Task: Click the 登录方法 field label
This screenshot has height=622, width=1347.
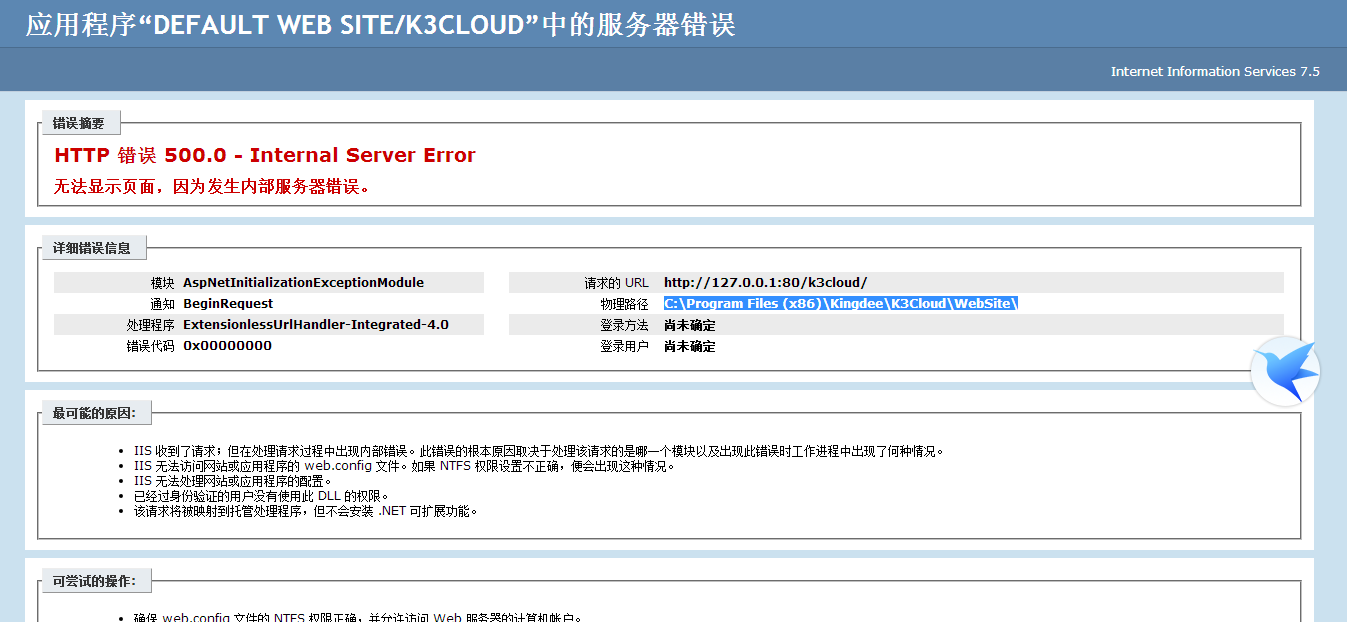Action: [624, 325]
